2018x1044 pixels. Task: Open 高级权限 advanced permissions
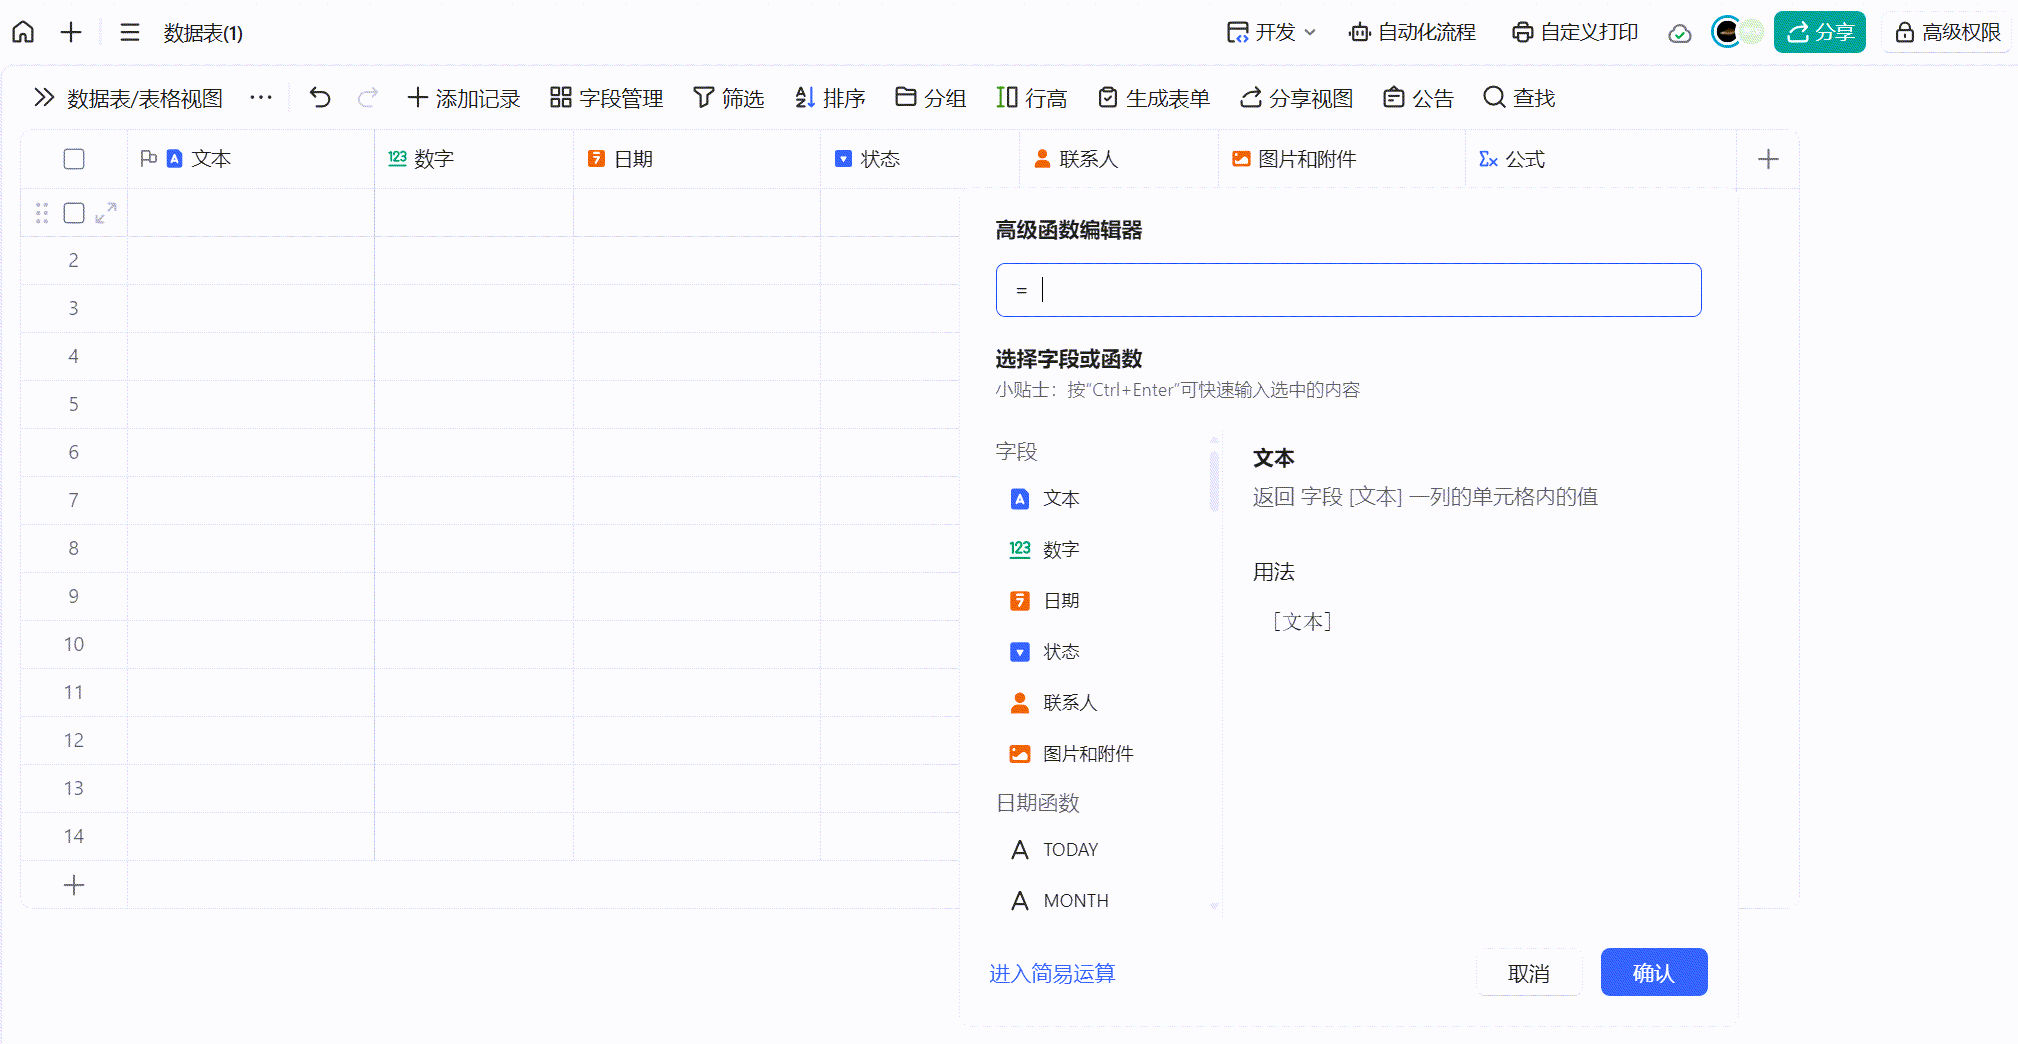coord(1948,32)
